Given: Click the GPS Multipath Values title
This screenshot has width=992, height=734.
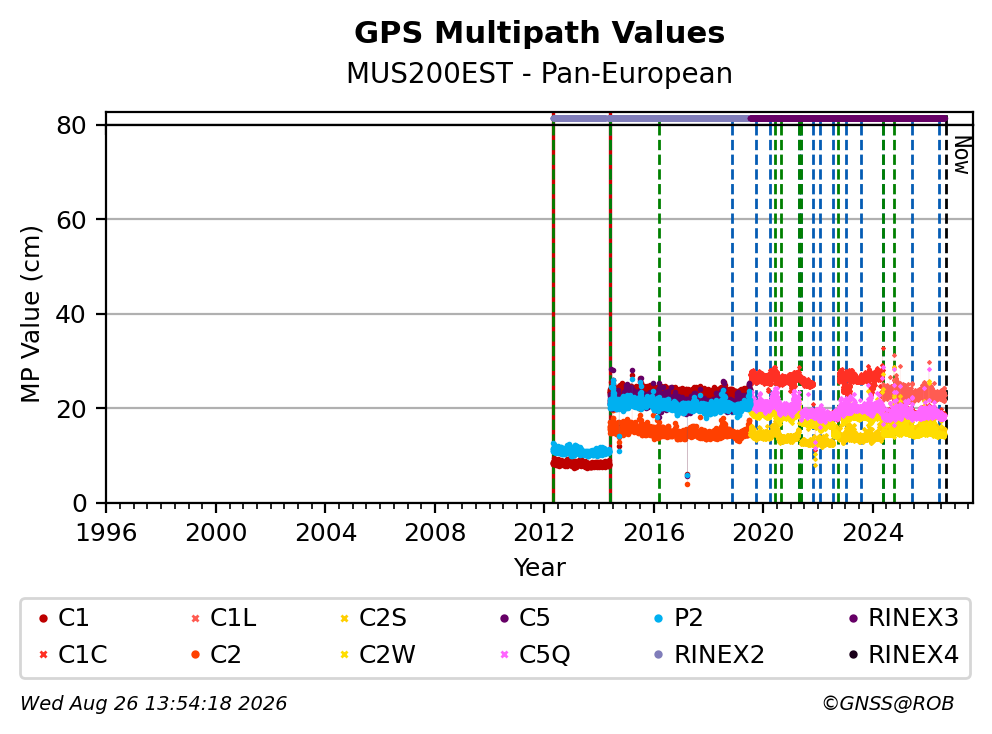Looking at the screenshot, I should 539,32.
